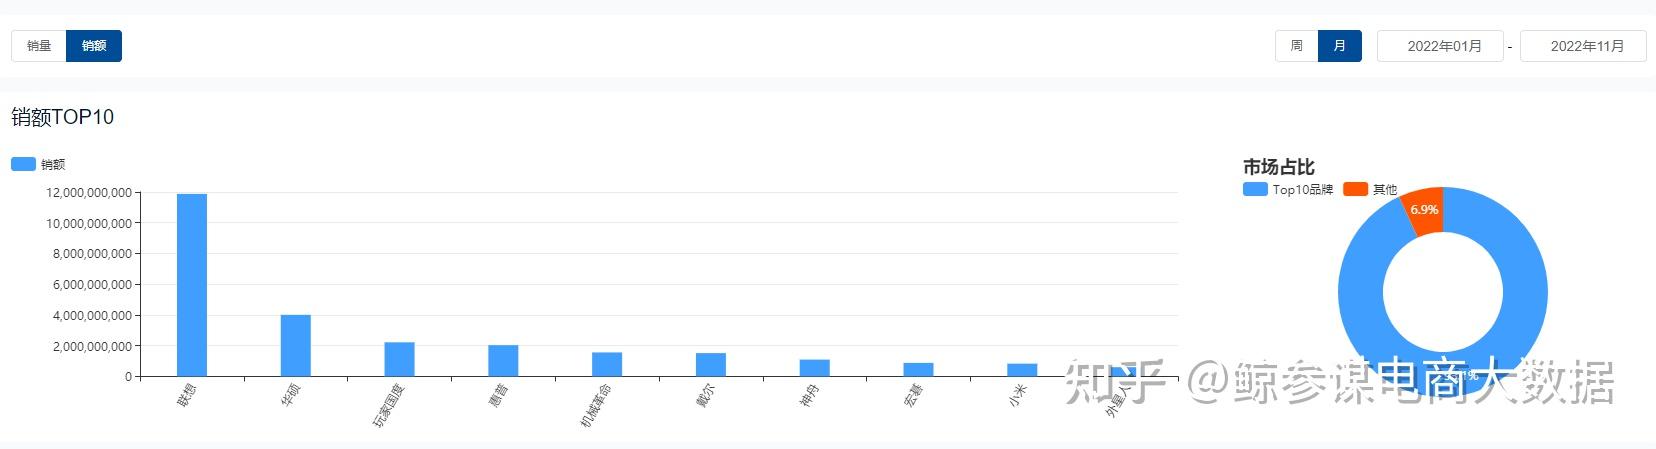The height and width of the screenshot is (449, 1656).
Task: Toggle the Top10品牌 legend swatch
Action: click(1255, 189)
